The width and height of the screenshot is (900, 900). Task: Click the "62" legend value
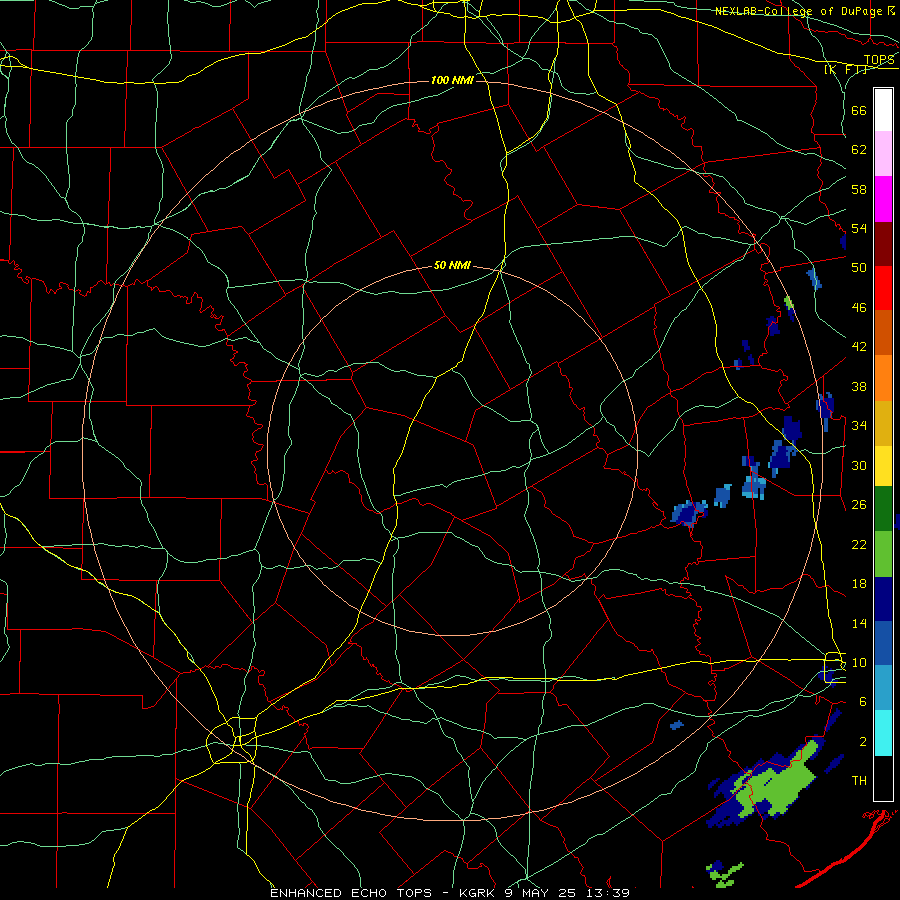[x=859, y=150]
